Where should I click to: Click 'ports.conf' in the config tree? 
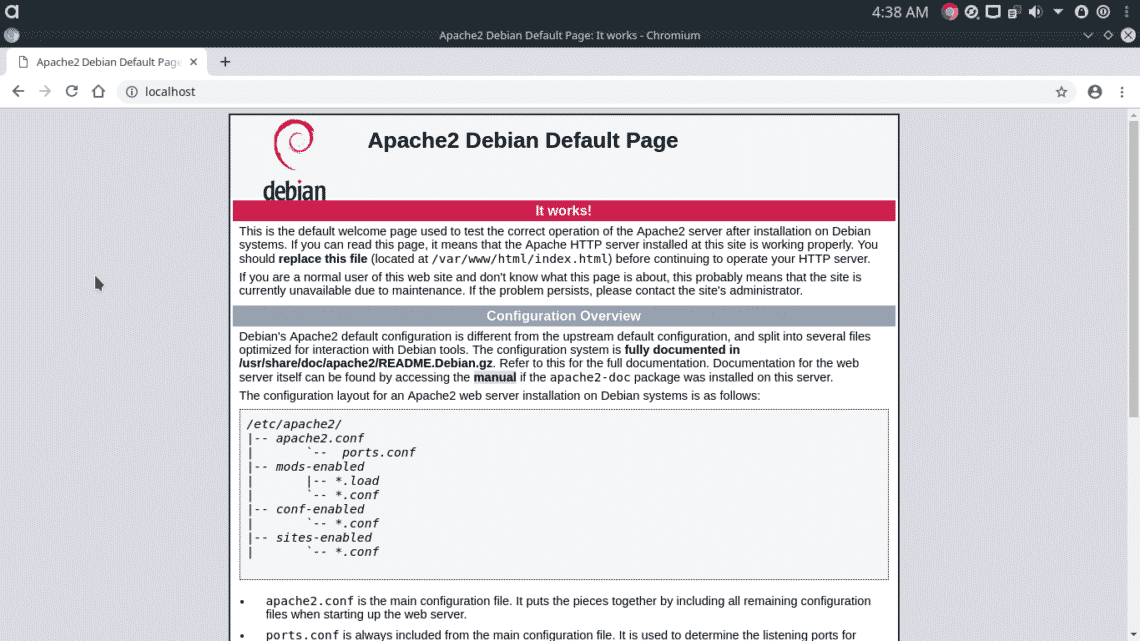pos(379,452)
